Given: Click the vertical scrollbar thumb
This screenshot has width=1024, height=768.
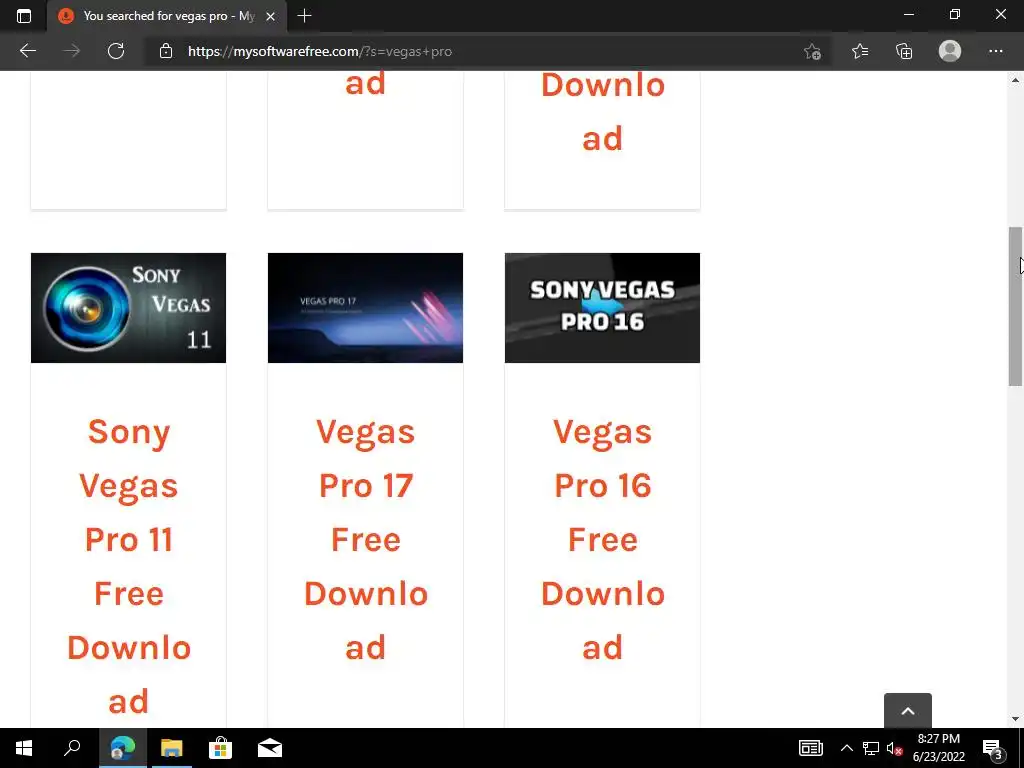Looking at the screenshot, I should tap(1015, 306).
